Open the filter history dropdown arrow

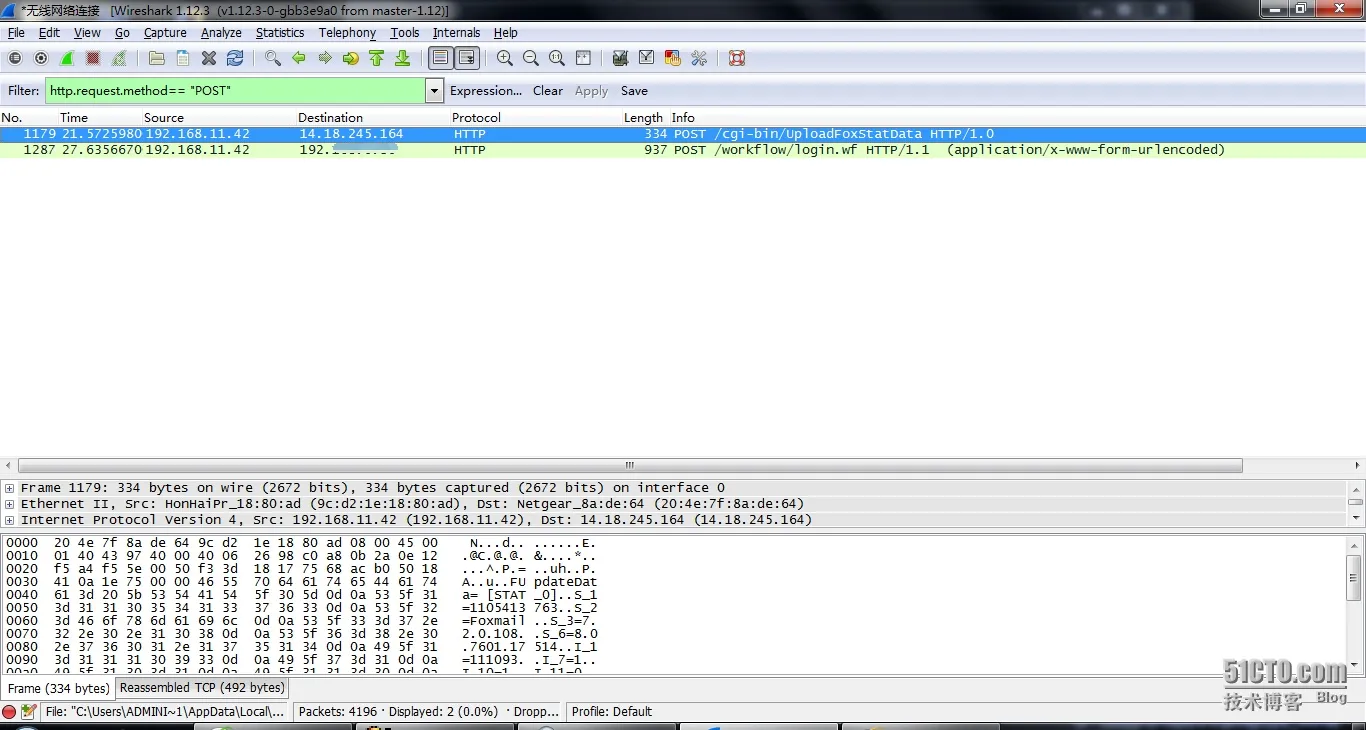point(434,91)
